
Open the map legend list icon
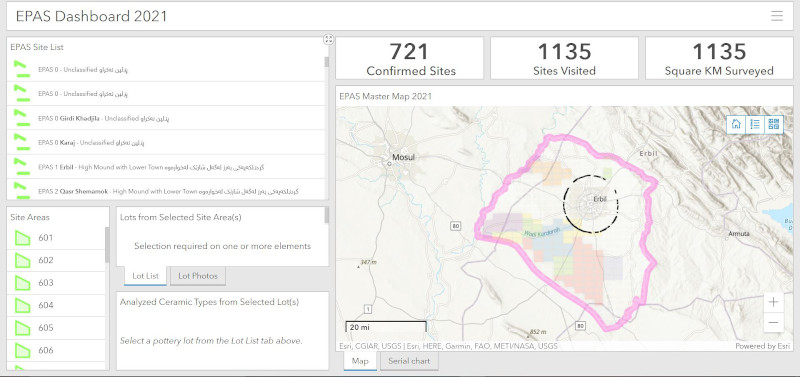click(x=755, y=124)
